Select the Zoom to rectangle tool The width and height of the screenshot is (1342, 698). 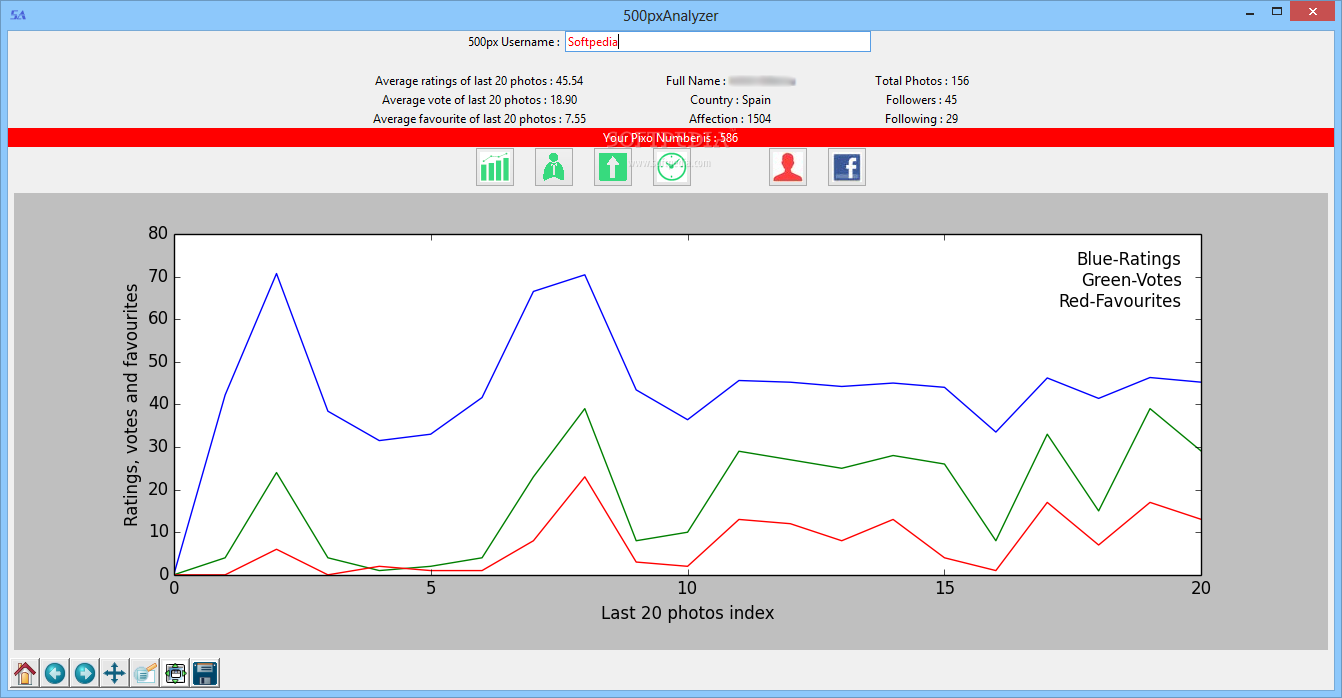pos(145,673)
